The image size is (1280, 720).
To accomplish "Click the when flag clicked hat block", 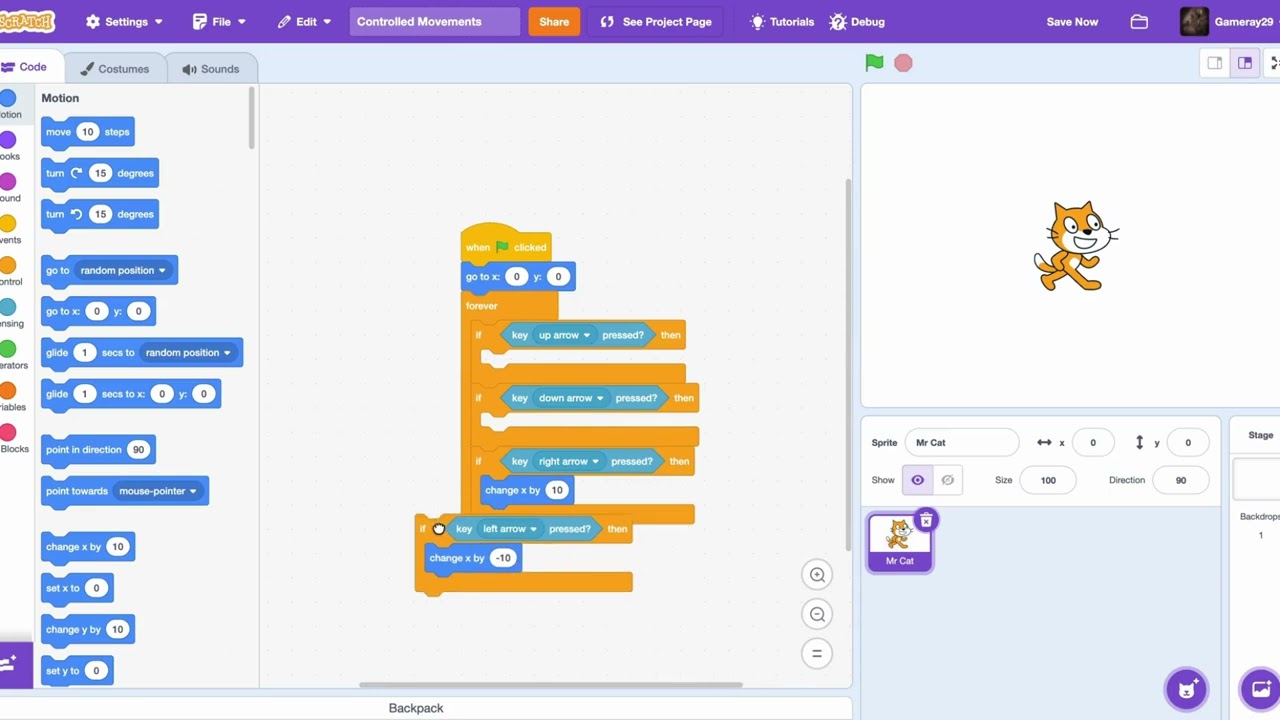I will coord(505,242).
